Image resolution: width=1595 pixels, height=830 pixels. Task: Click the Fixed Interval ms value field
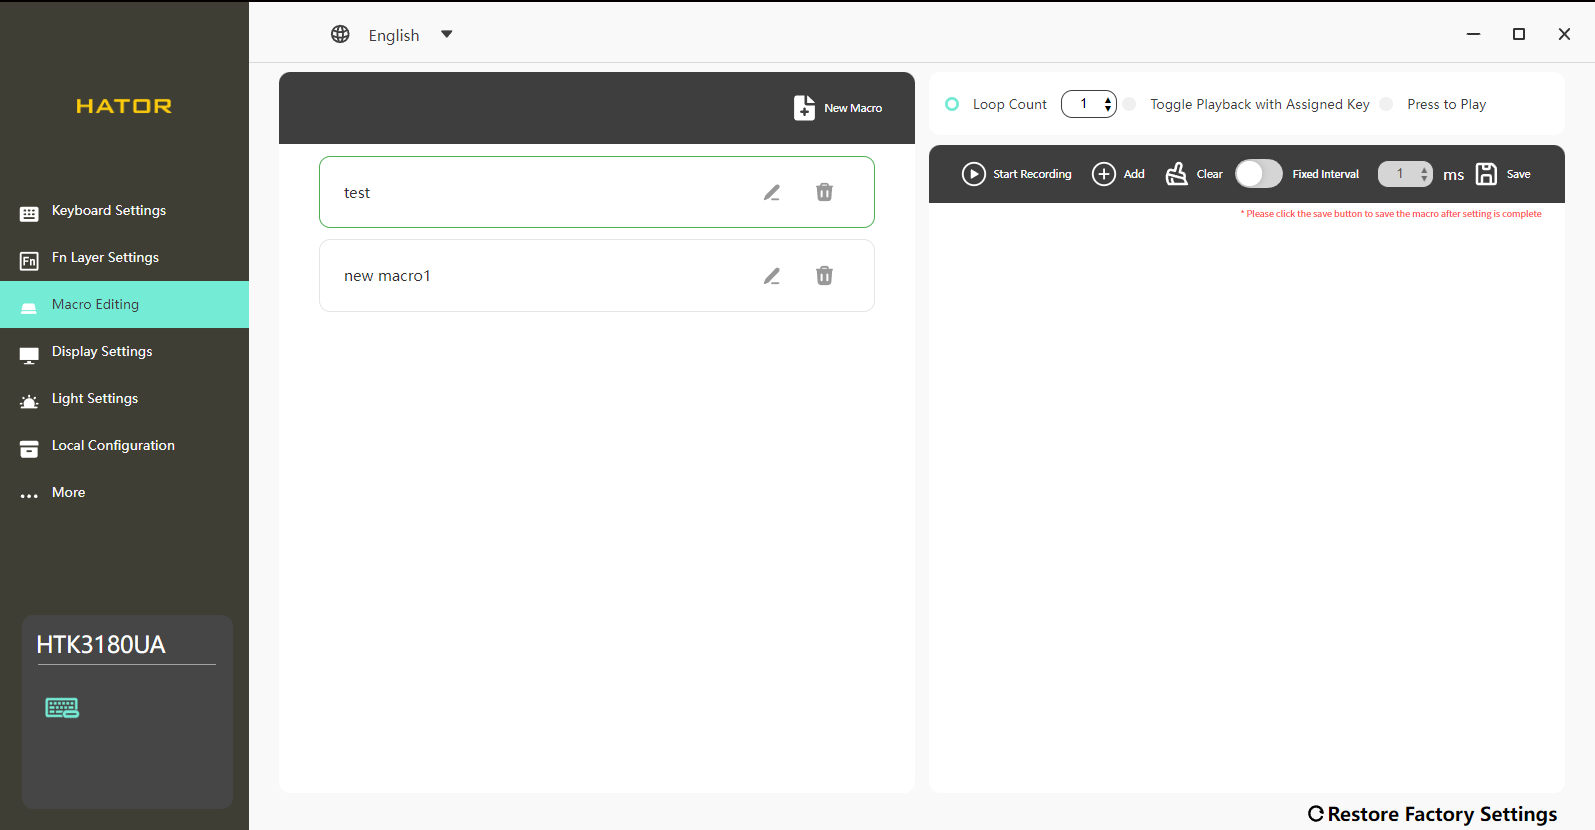[x=1399, y=174]
